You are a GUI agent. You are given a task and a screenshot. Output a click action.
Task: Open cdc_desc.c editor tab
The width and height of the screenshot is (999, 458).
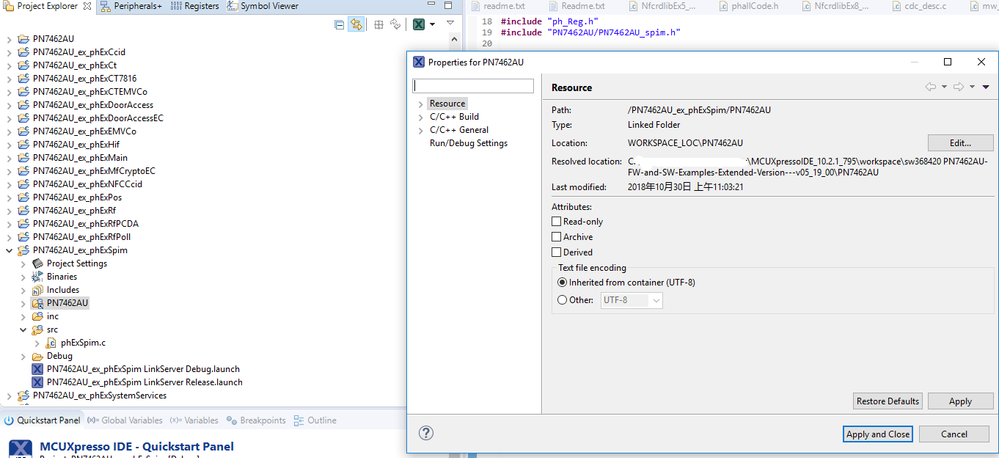[919, 6]
